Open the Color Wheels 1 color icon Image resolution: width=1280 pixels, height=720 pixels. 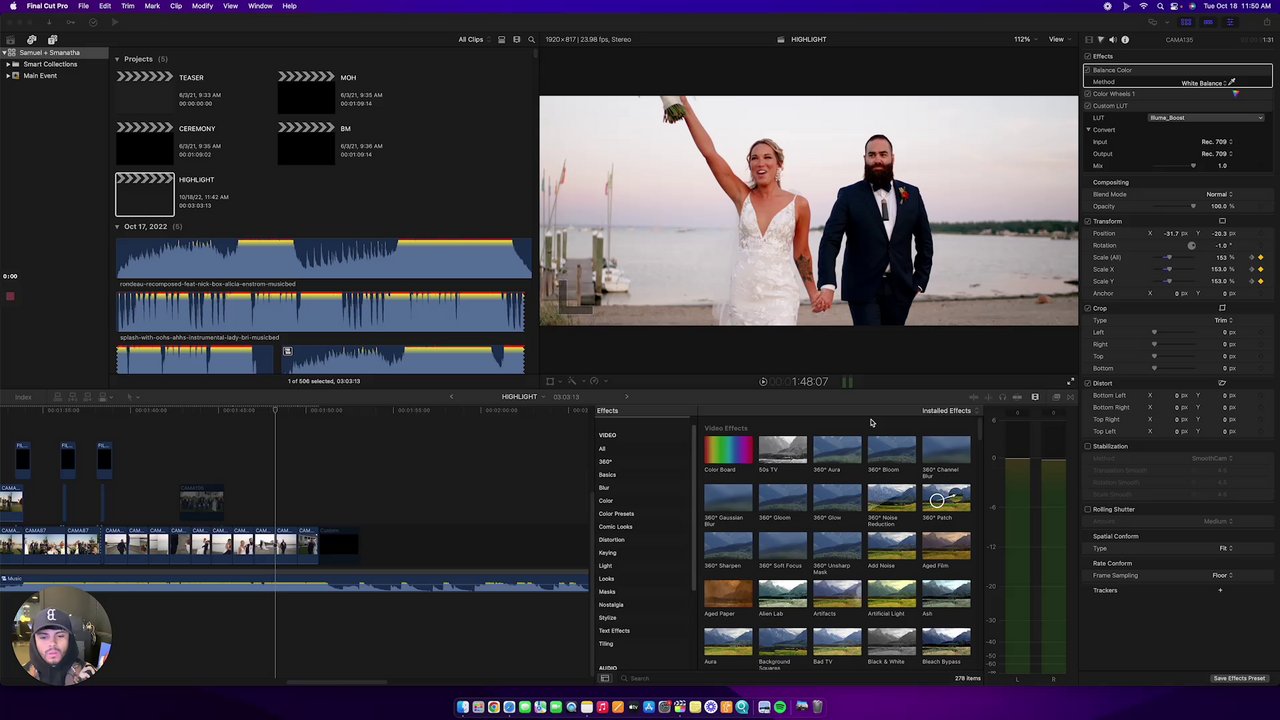point(1235,94)
